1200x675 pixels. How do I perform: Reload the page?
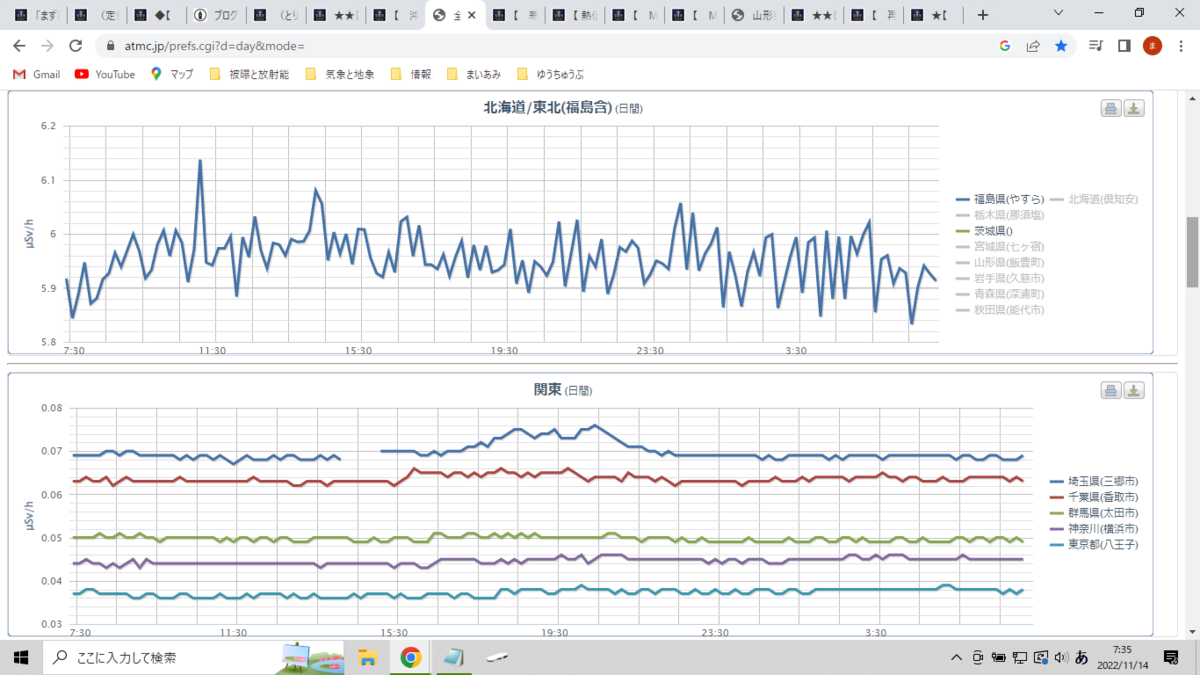pos(75,46)
